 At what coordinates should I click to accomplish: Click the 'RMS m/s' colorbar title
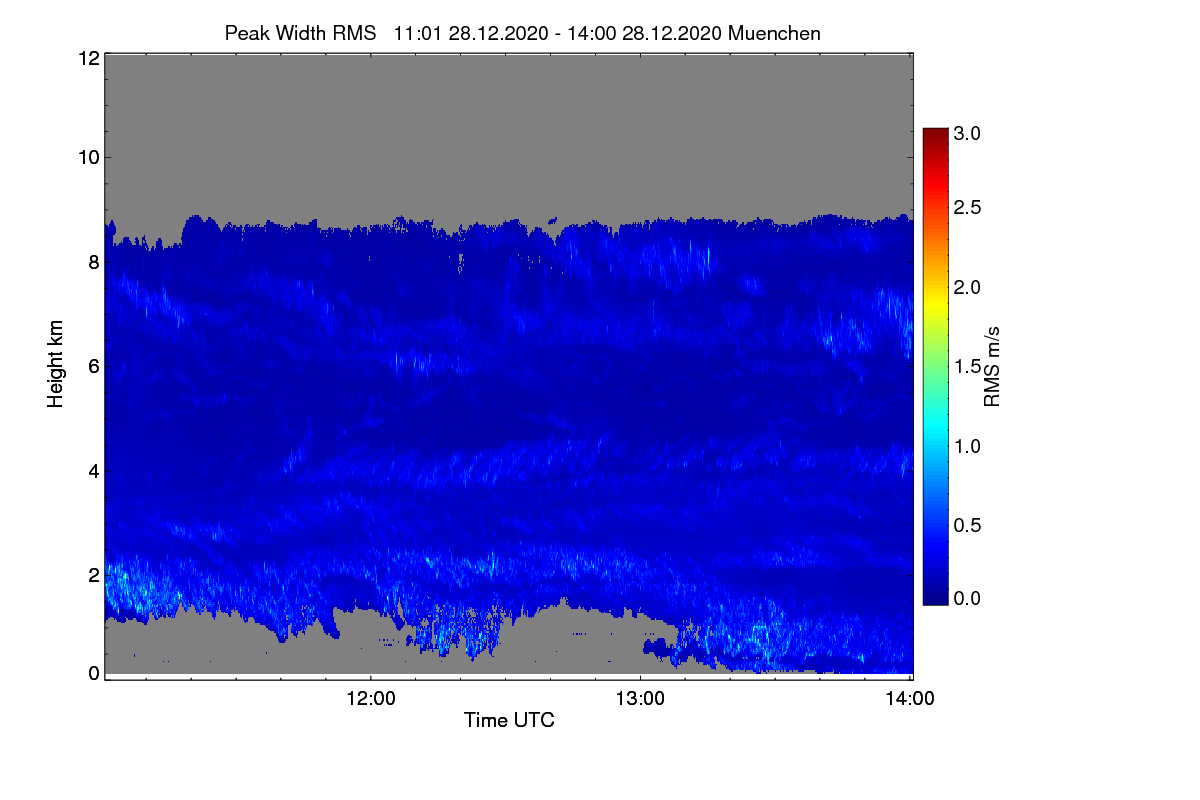point(992,364)
